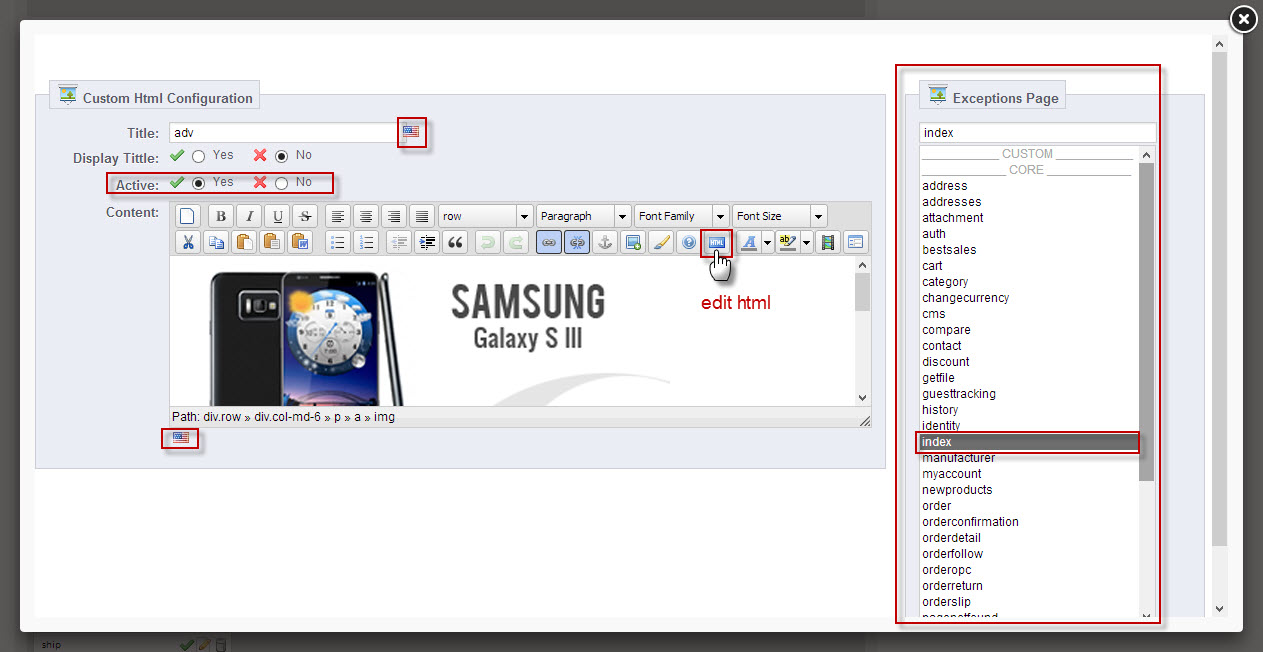This screenshot has height=652, width=1263.
Task: Align text center
Action: click(366, 216)
